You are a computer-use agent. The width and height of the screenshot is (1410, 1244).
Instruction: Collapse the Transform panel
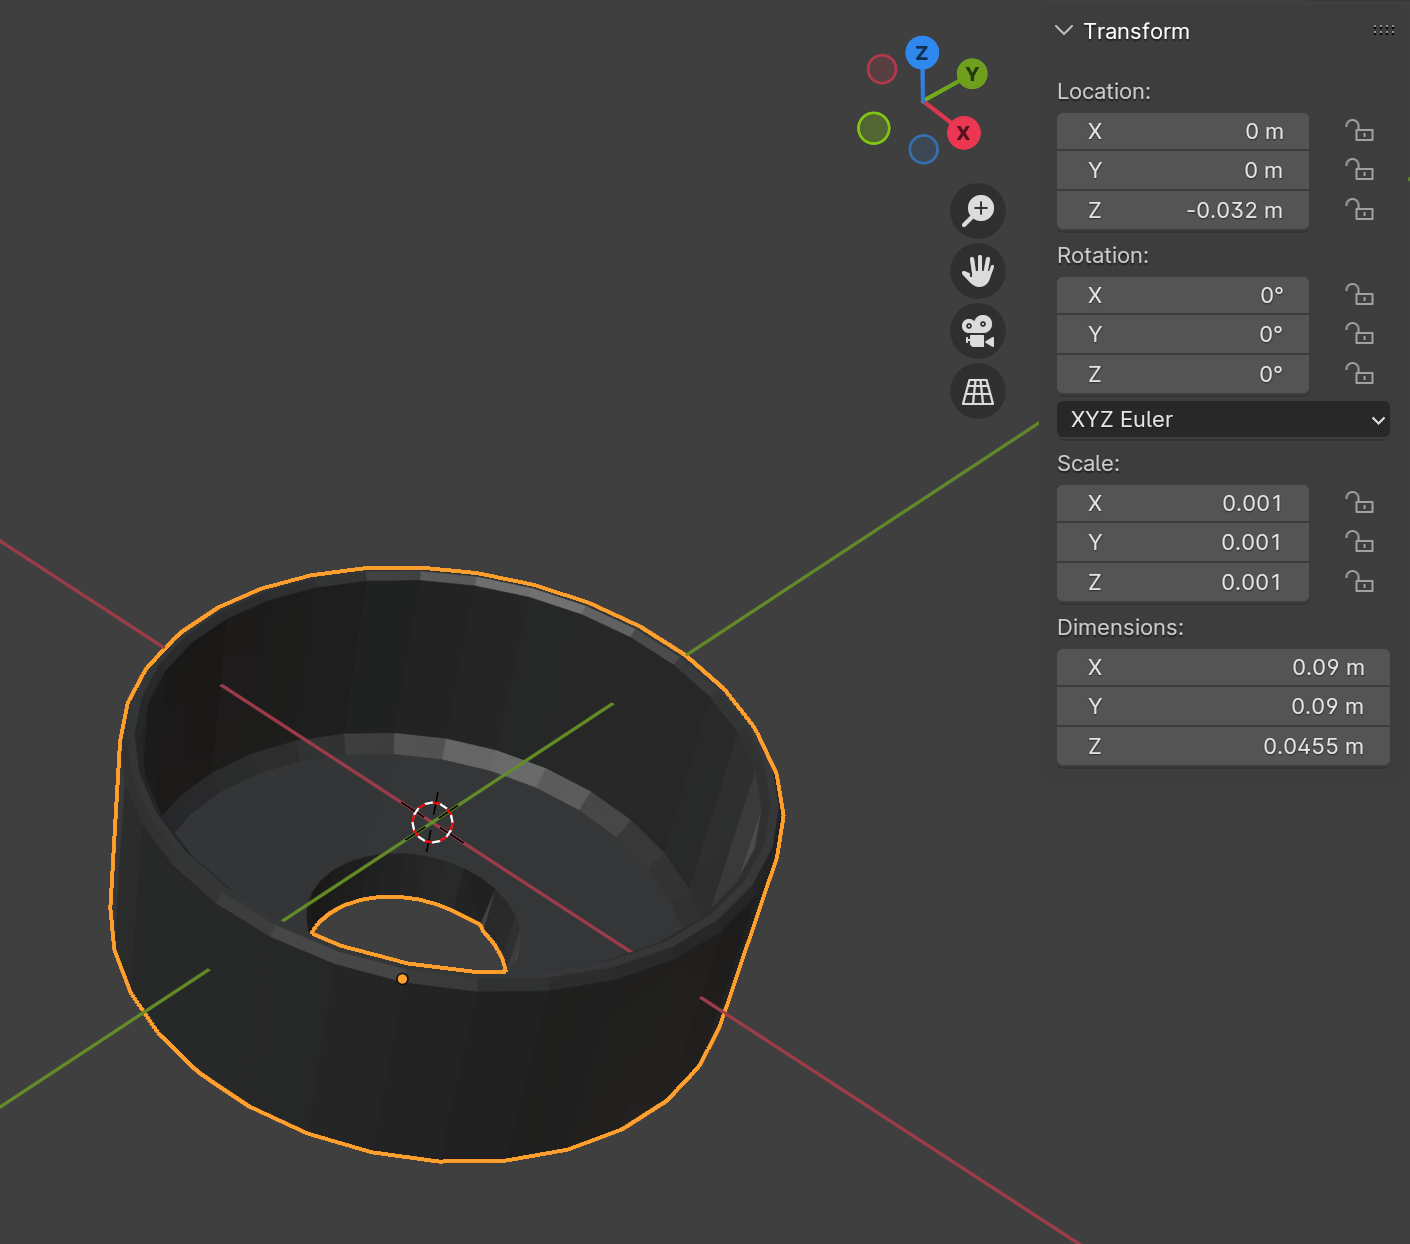pos(1064,31)
